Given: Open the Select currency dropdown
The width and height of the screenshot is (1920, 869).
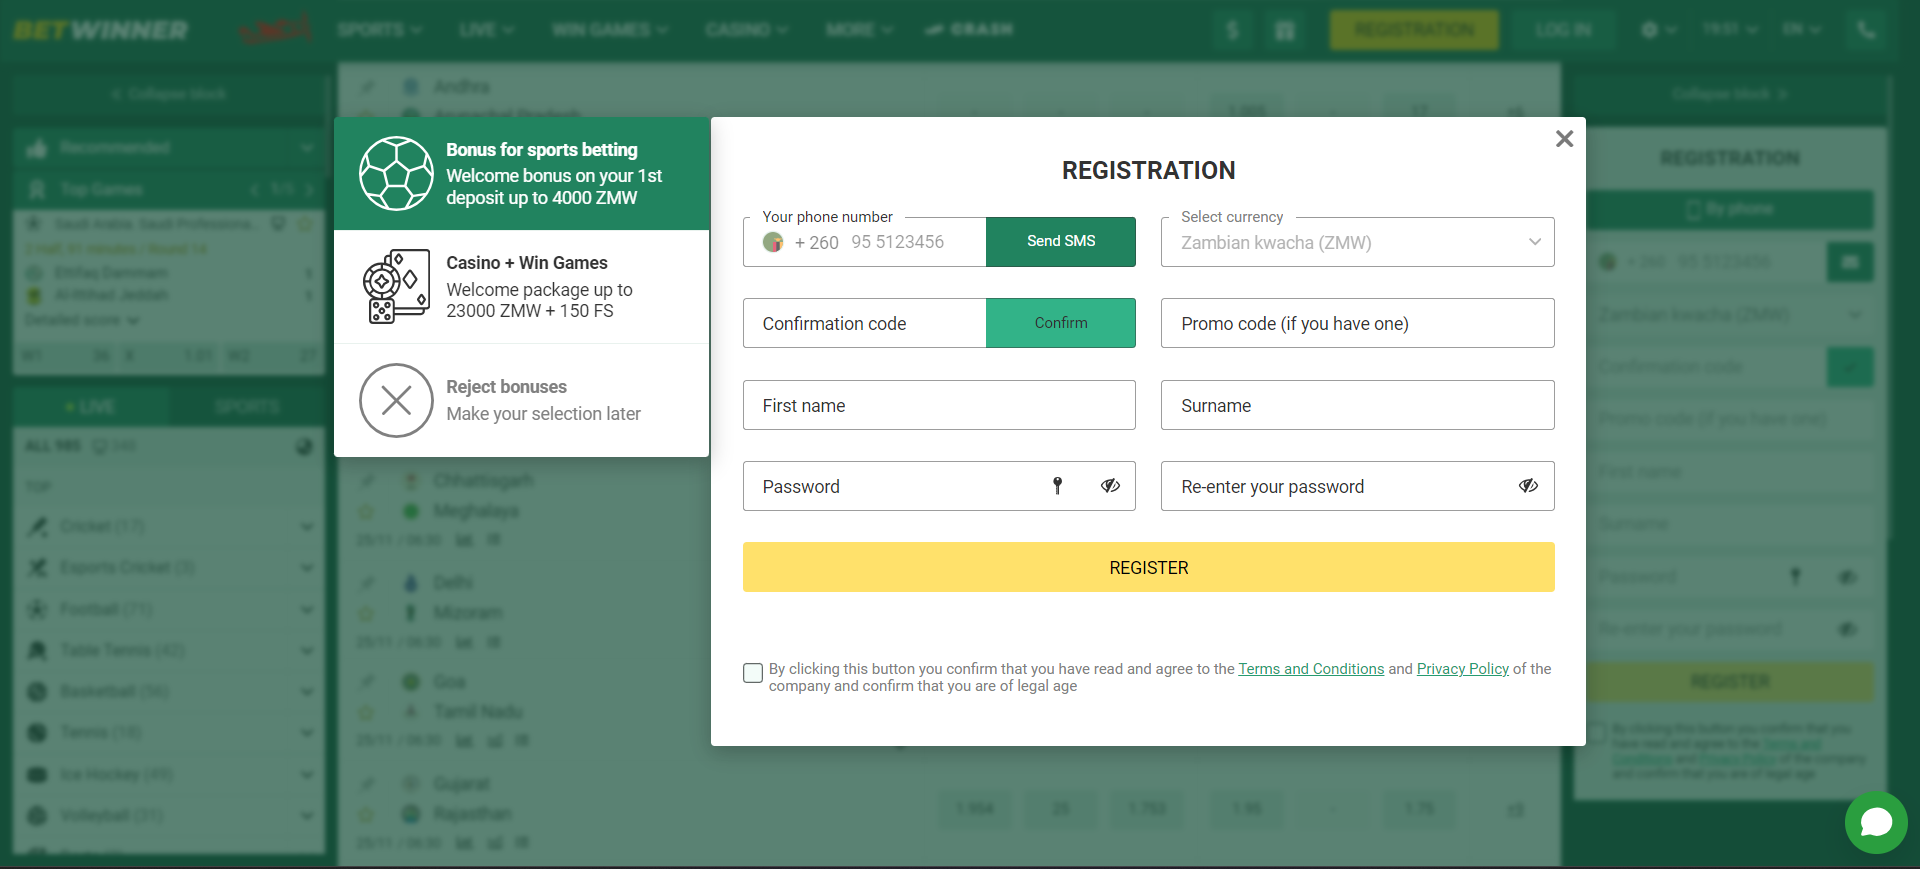Looking at the screenshot, I should 1357,242.
